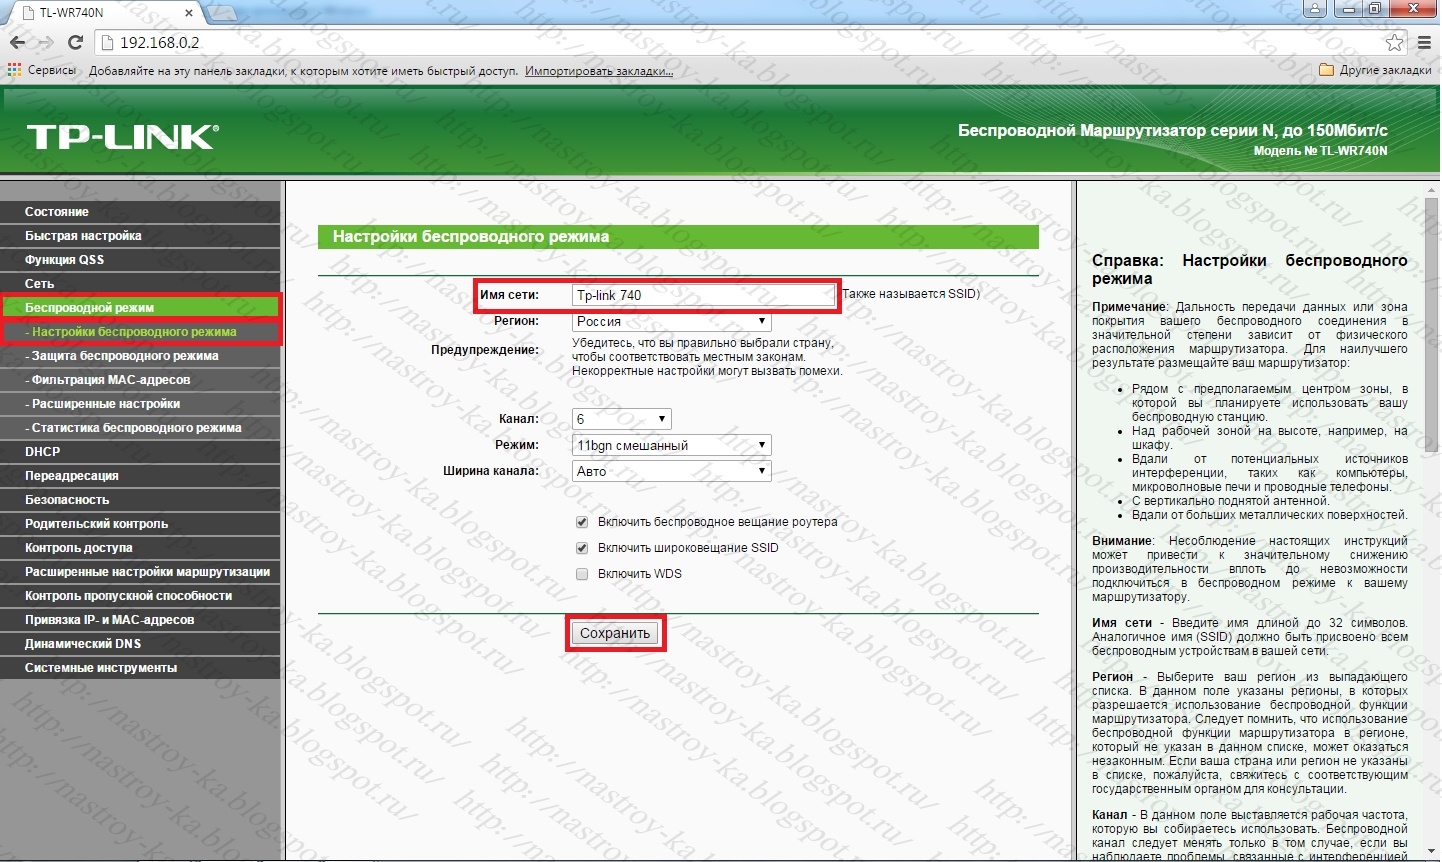Reload the page with refresh icon
Screen dimensions: 1442x862
coord(75,42)
